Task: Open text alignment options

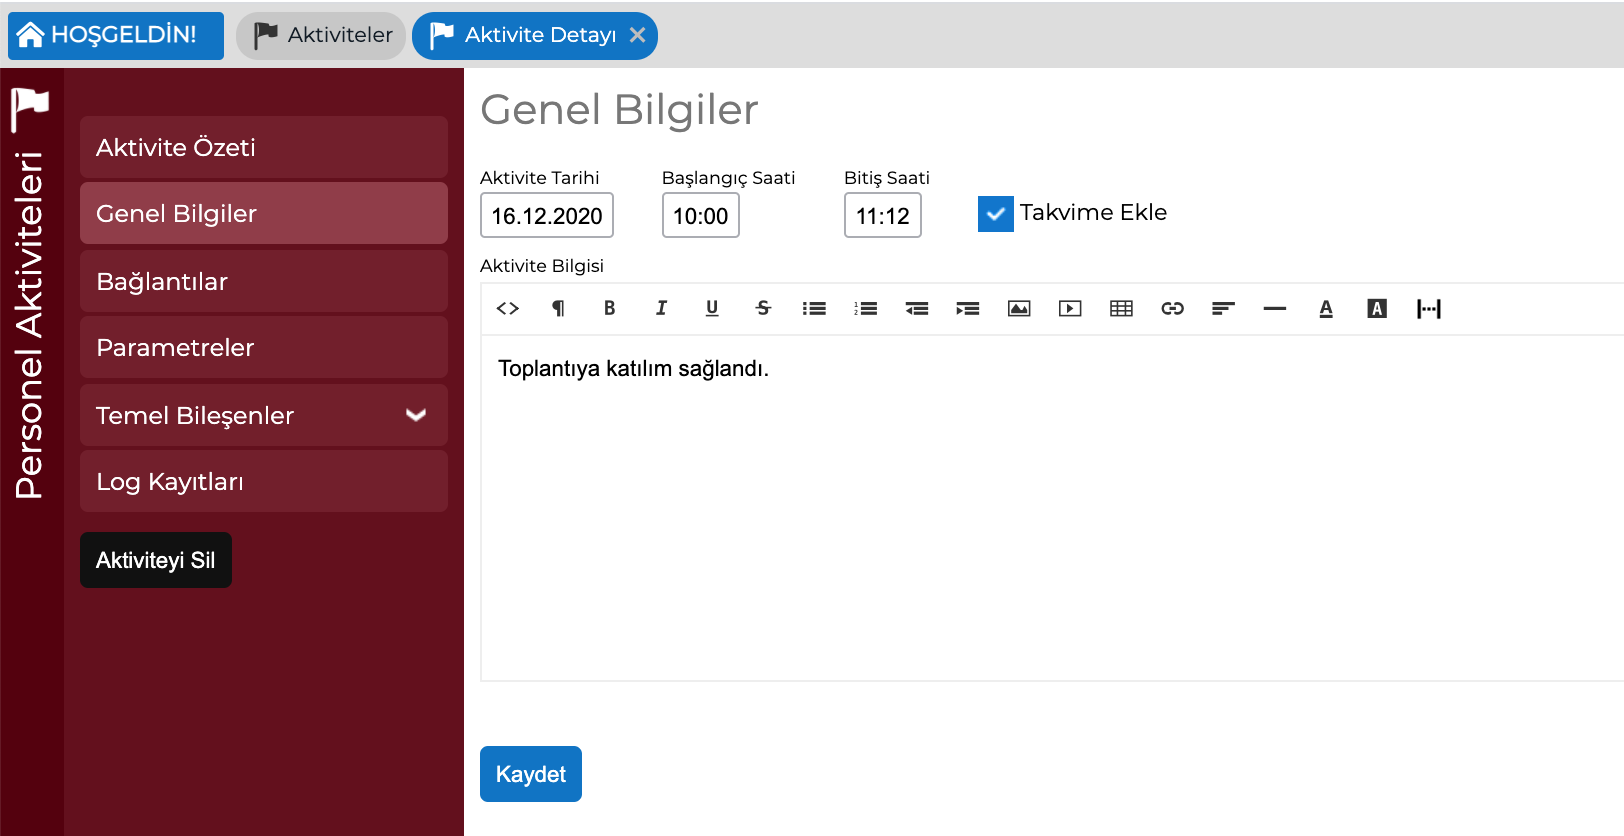Action: click(1224, 309)
